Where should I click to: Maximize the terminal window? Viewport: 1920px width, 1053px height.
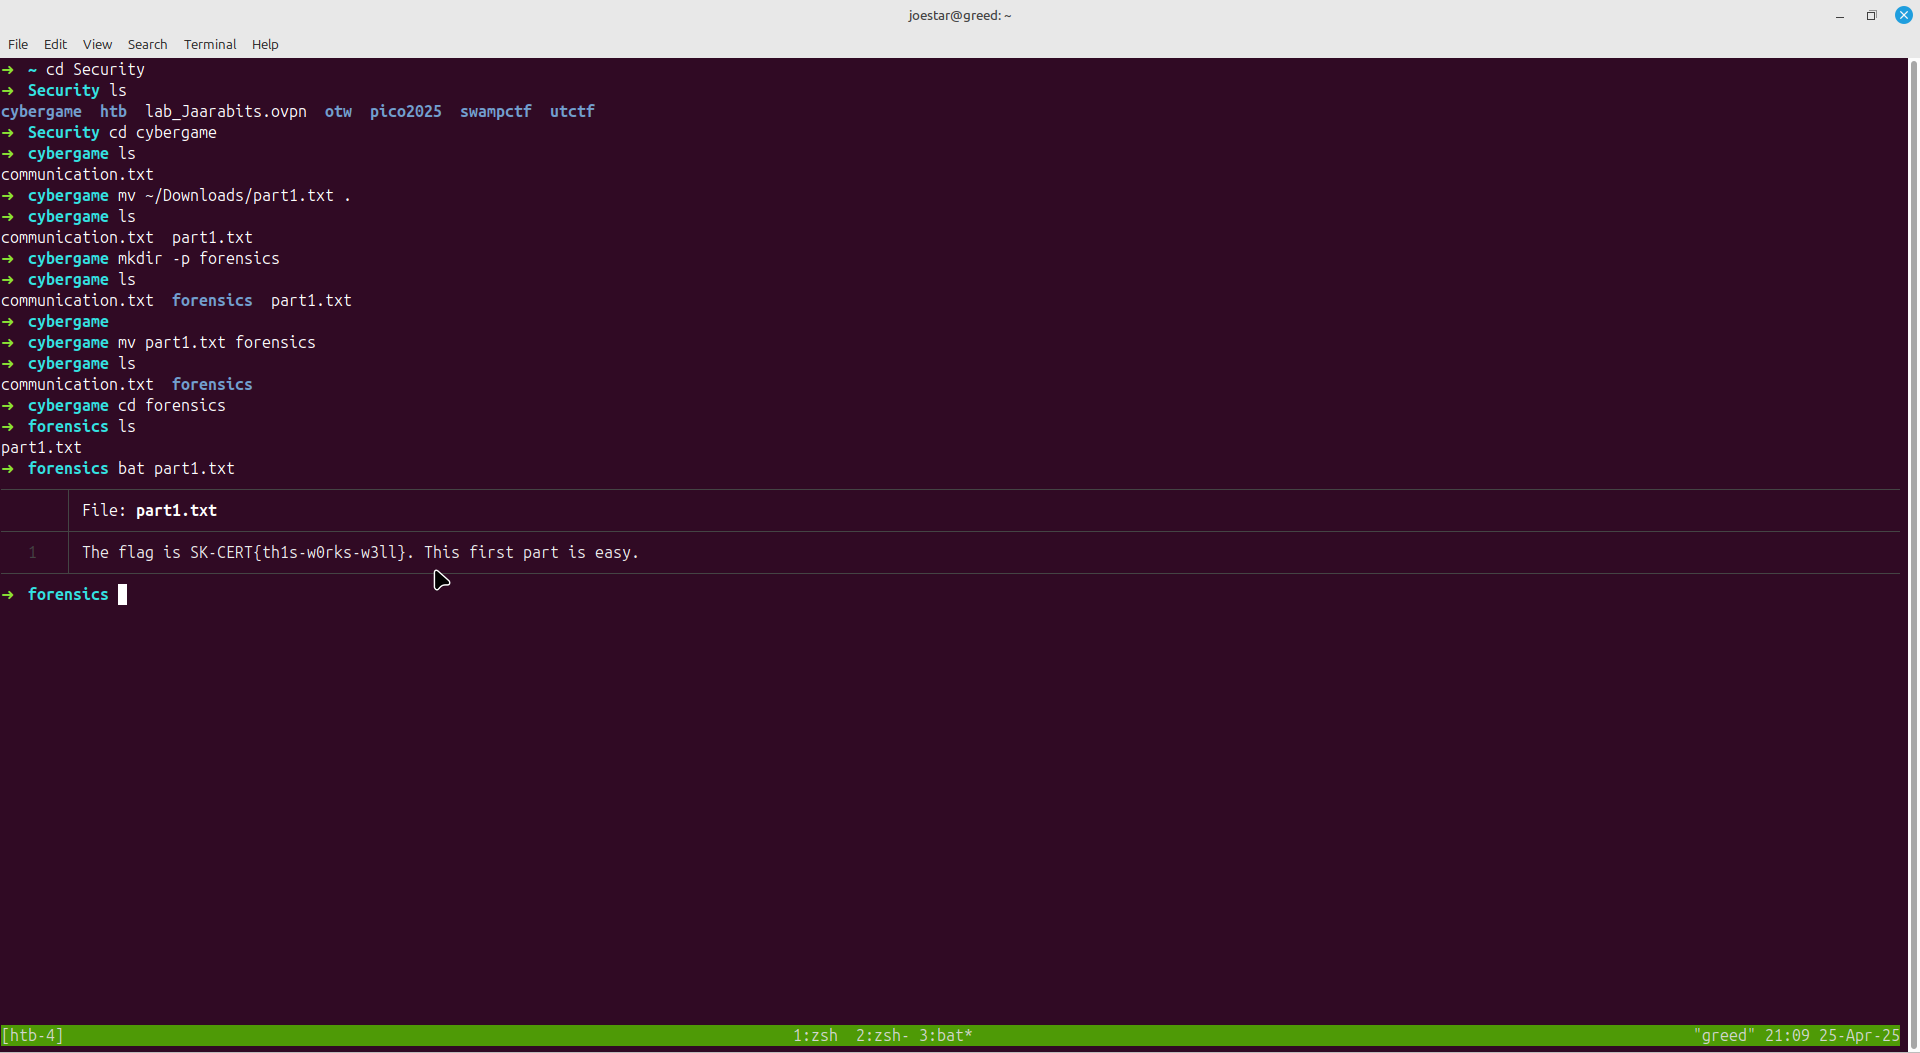(1871, 15)
